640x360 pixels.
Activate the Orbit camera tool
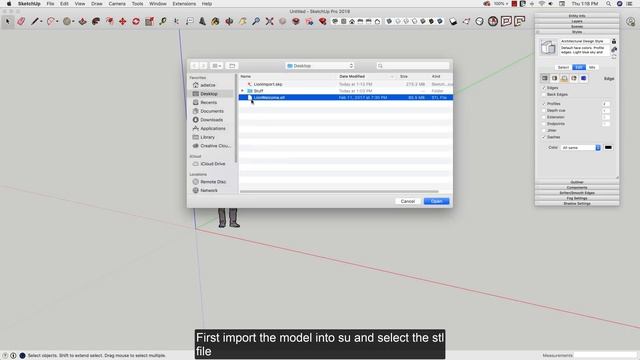point(229,21)
